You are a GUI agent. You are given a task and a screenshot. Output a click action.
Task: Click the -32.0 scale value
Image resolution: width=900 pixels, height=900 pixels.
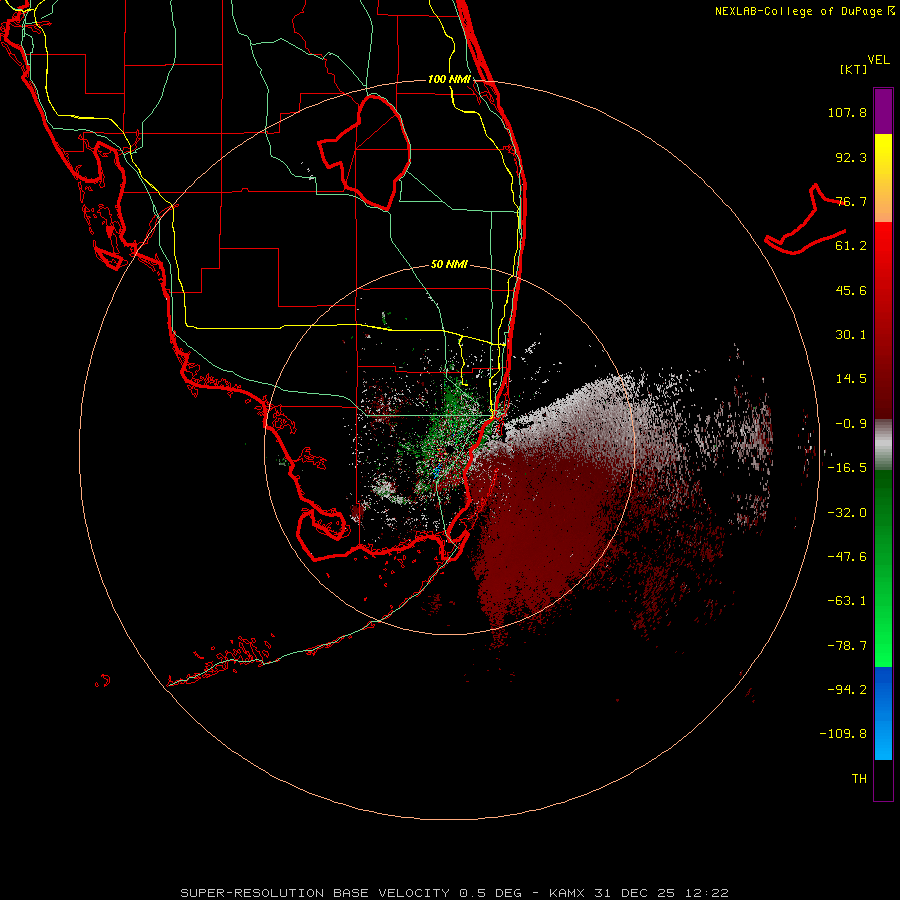tap(847, 513)
